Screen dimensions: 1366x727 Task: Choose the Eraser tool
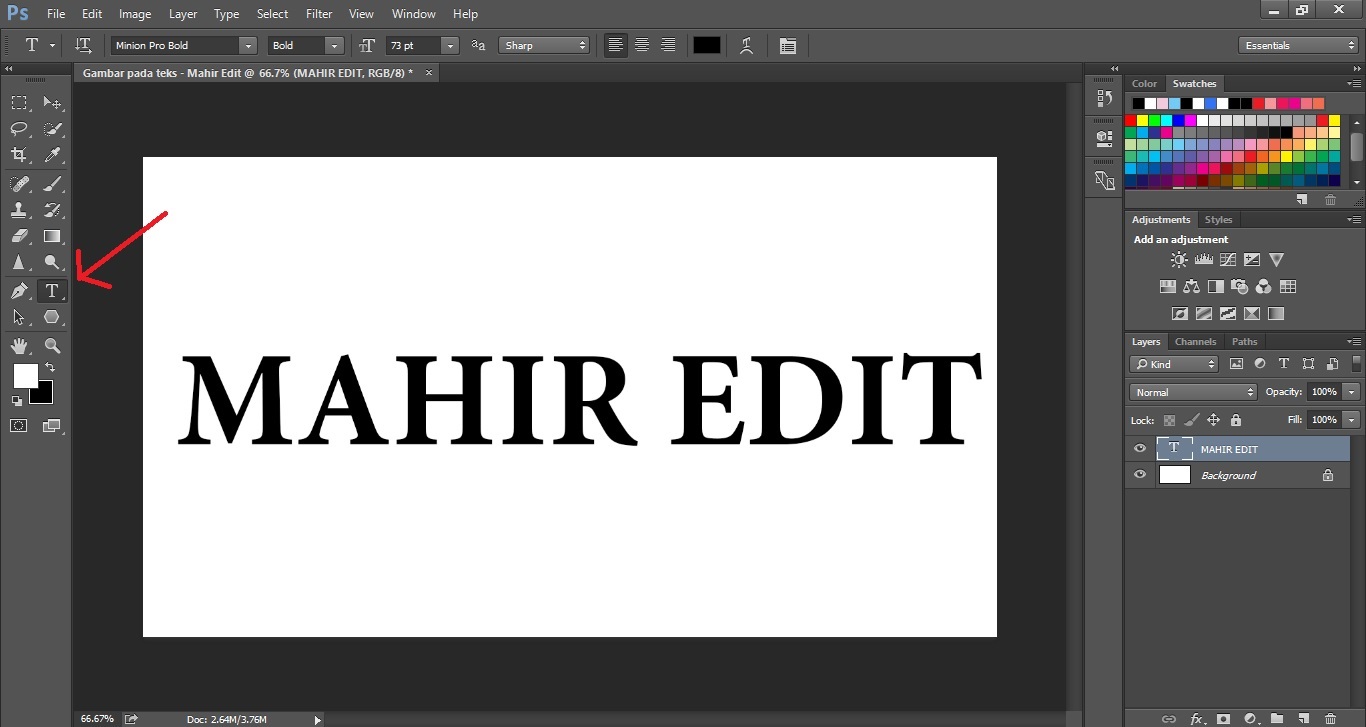tap(18, 236)
